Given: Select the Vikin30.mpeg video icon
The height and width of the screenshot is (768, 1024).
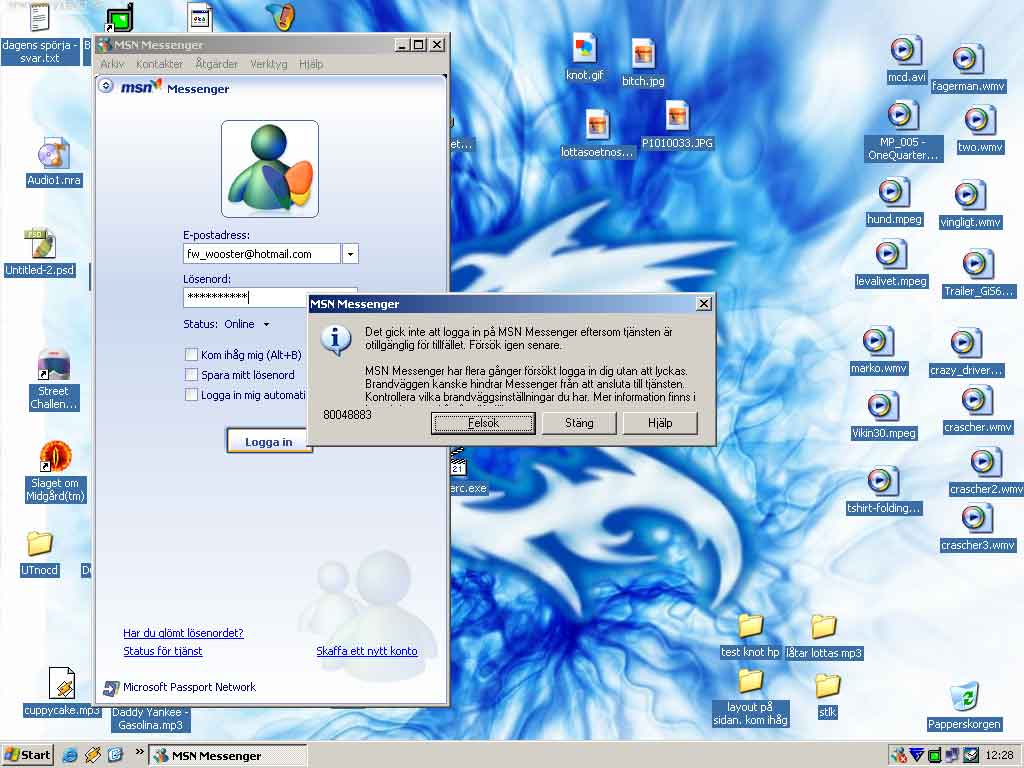Looking at the screenshot, I should 883,406.
